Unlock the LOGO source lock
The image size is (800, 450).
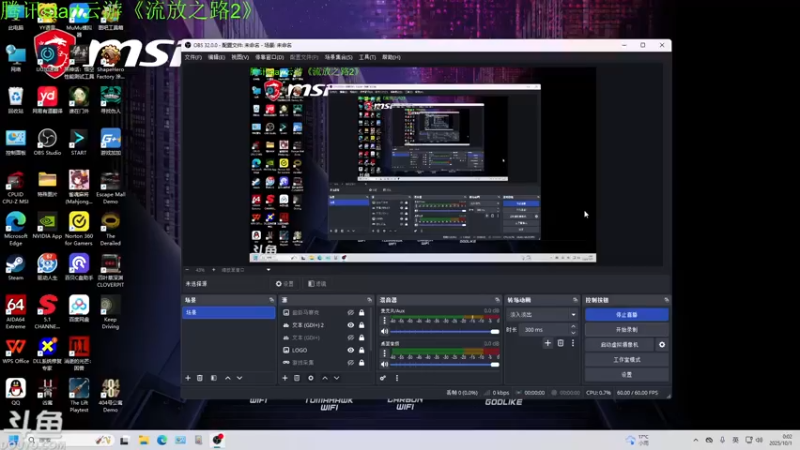[x=362, y=350]
